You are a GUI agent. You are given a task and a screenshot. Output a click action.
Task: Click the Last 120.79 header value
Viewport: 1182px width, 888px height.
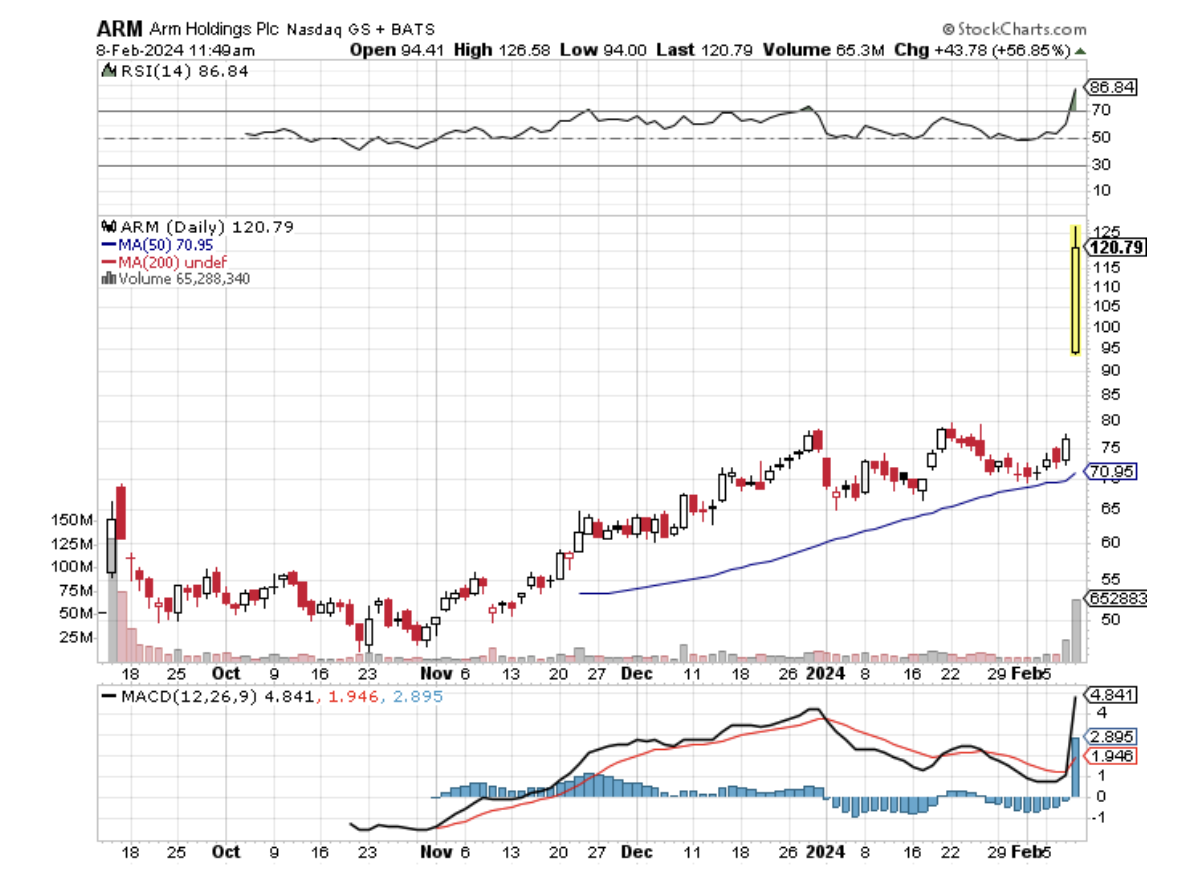coord(704,50)
